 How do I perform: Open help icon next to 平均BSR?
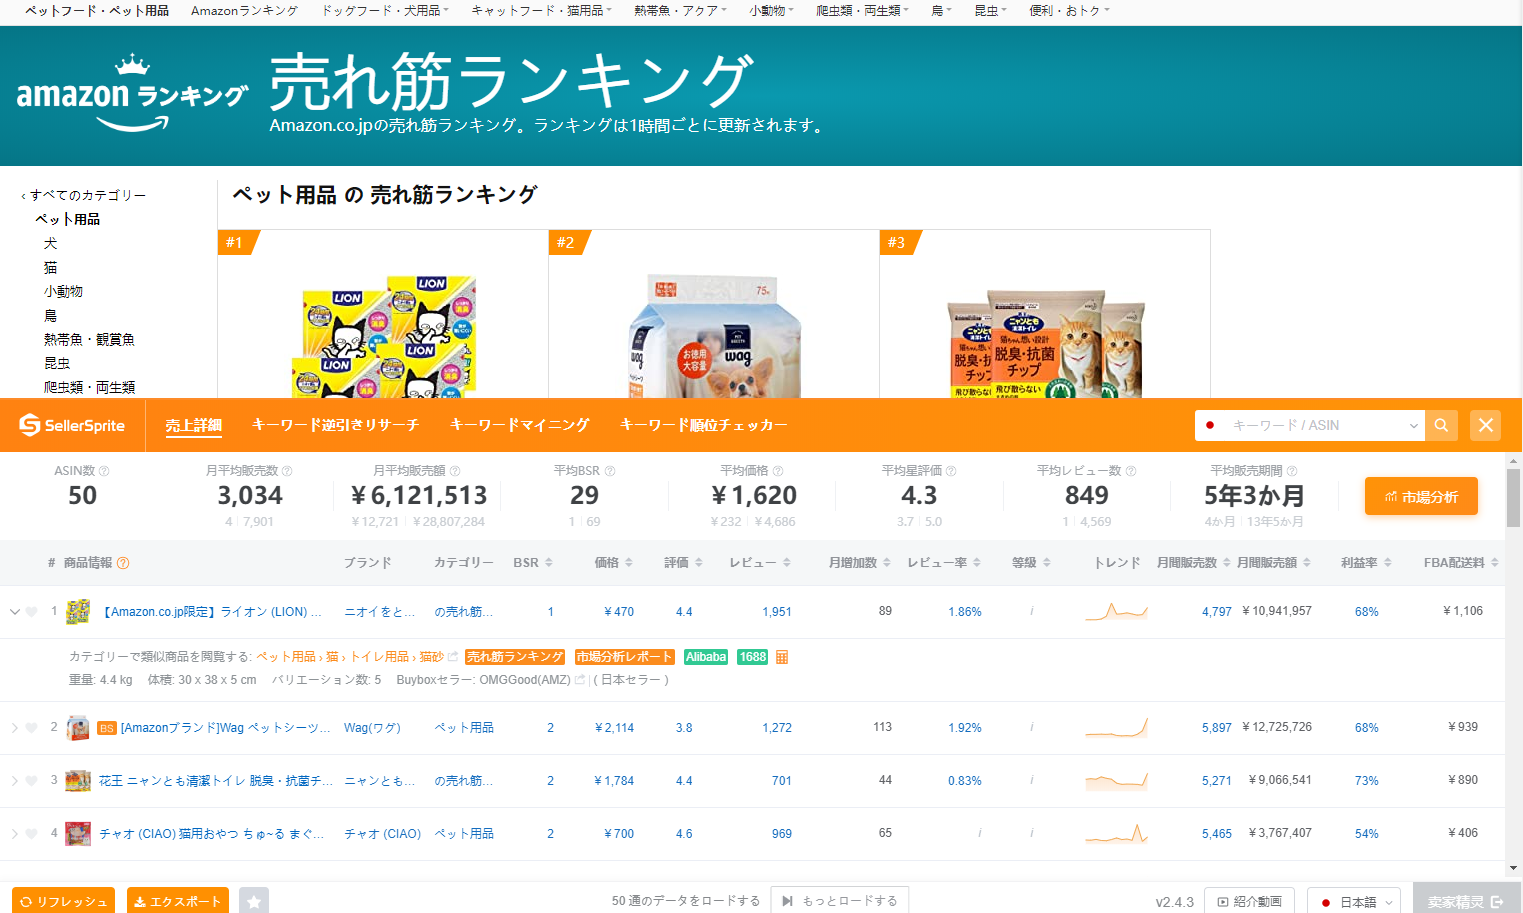(x=610, y=471)
